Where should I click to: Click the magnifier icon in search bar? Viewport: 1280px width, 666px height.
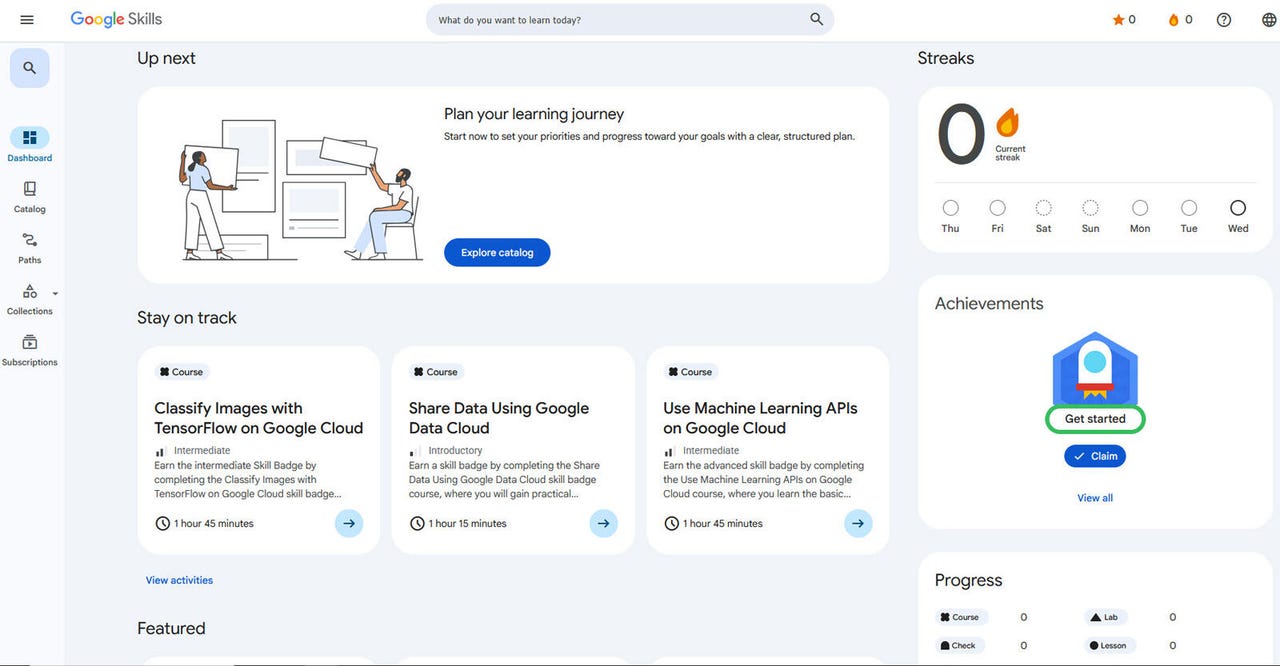pyautogui.click(x=816, y=20)
